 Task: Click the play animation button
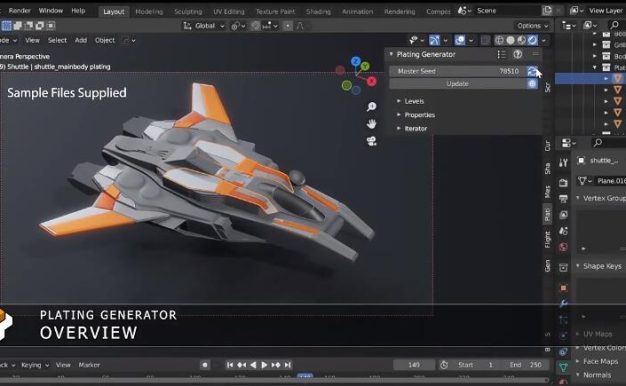264,365
